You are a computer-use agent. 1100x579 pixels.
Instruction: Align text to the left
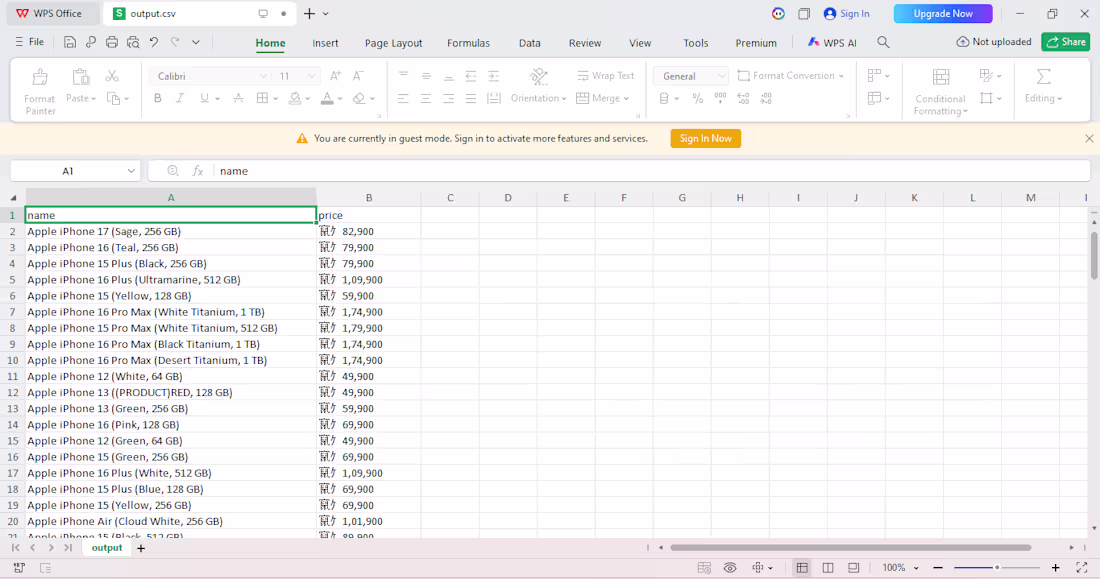pyautogui.click(x=403, y=98)
